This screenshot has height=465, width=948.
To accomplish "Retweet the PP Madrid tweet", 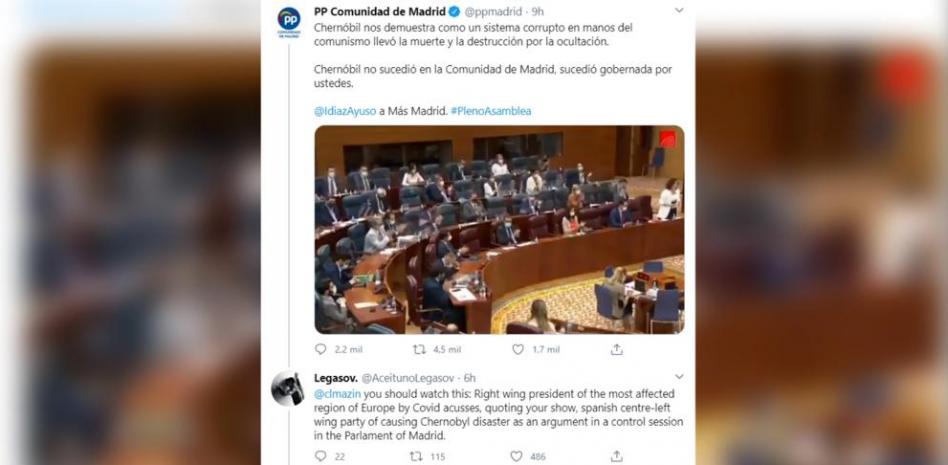I will point(418,350).
